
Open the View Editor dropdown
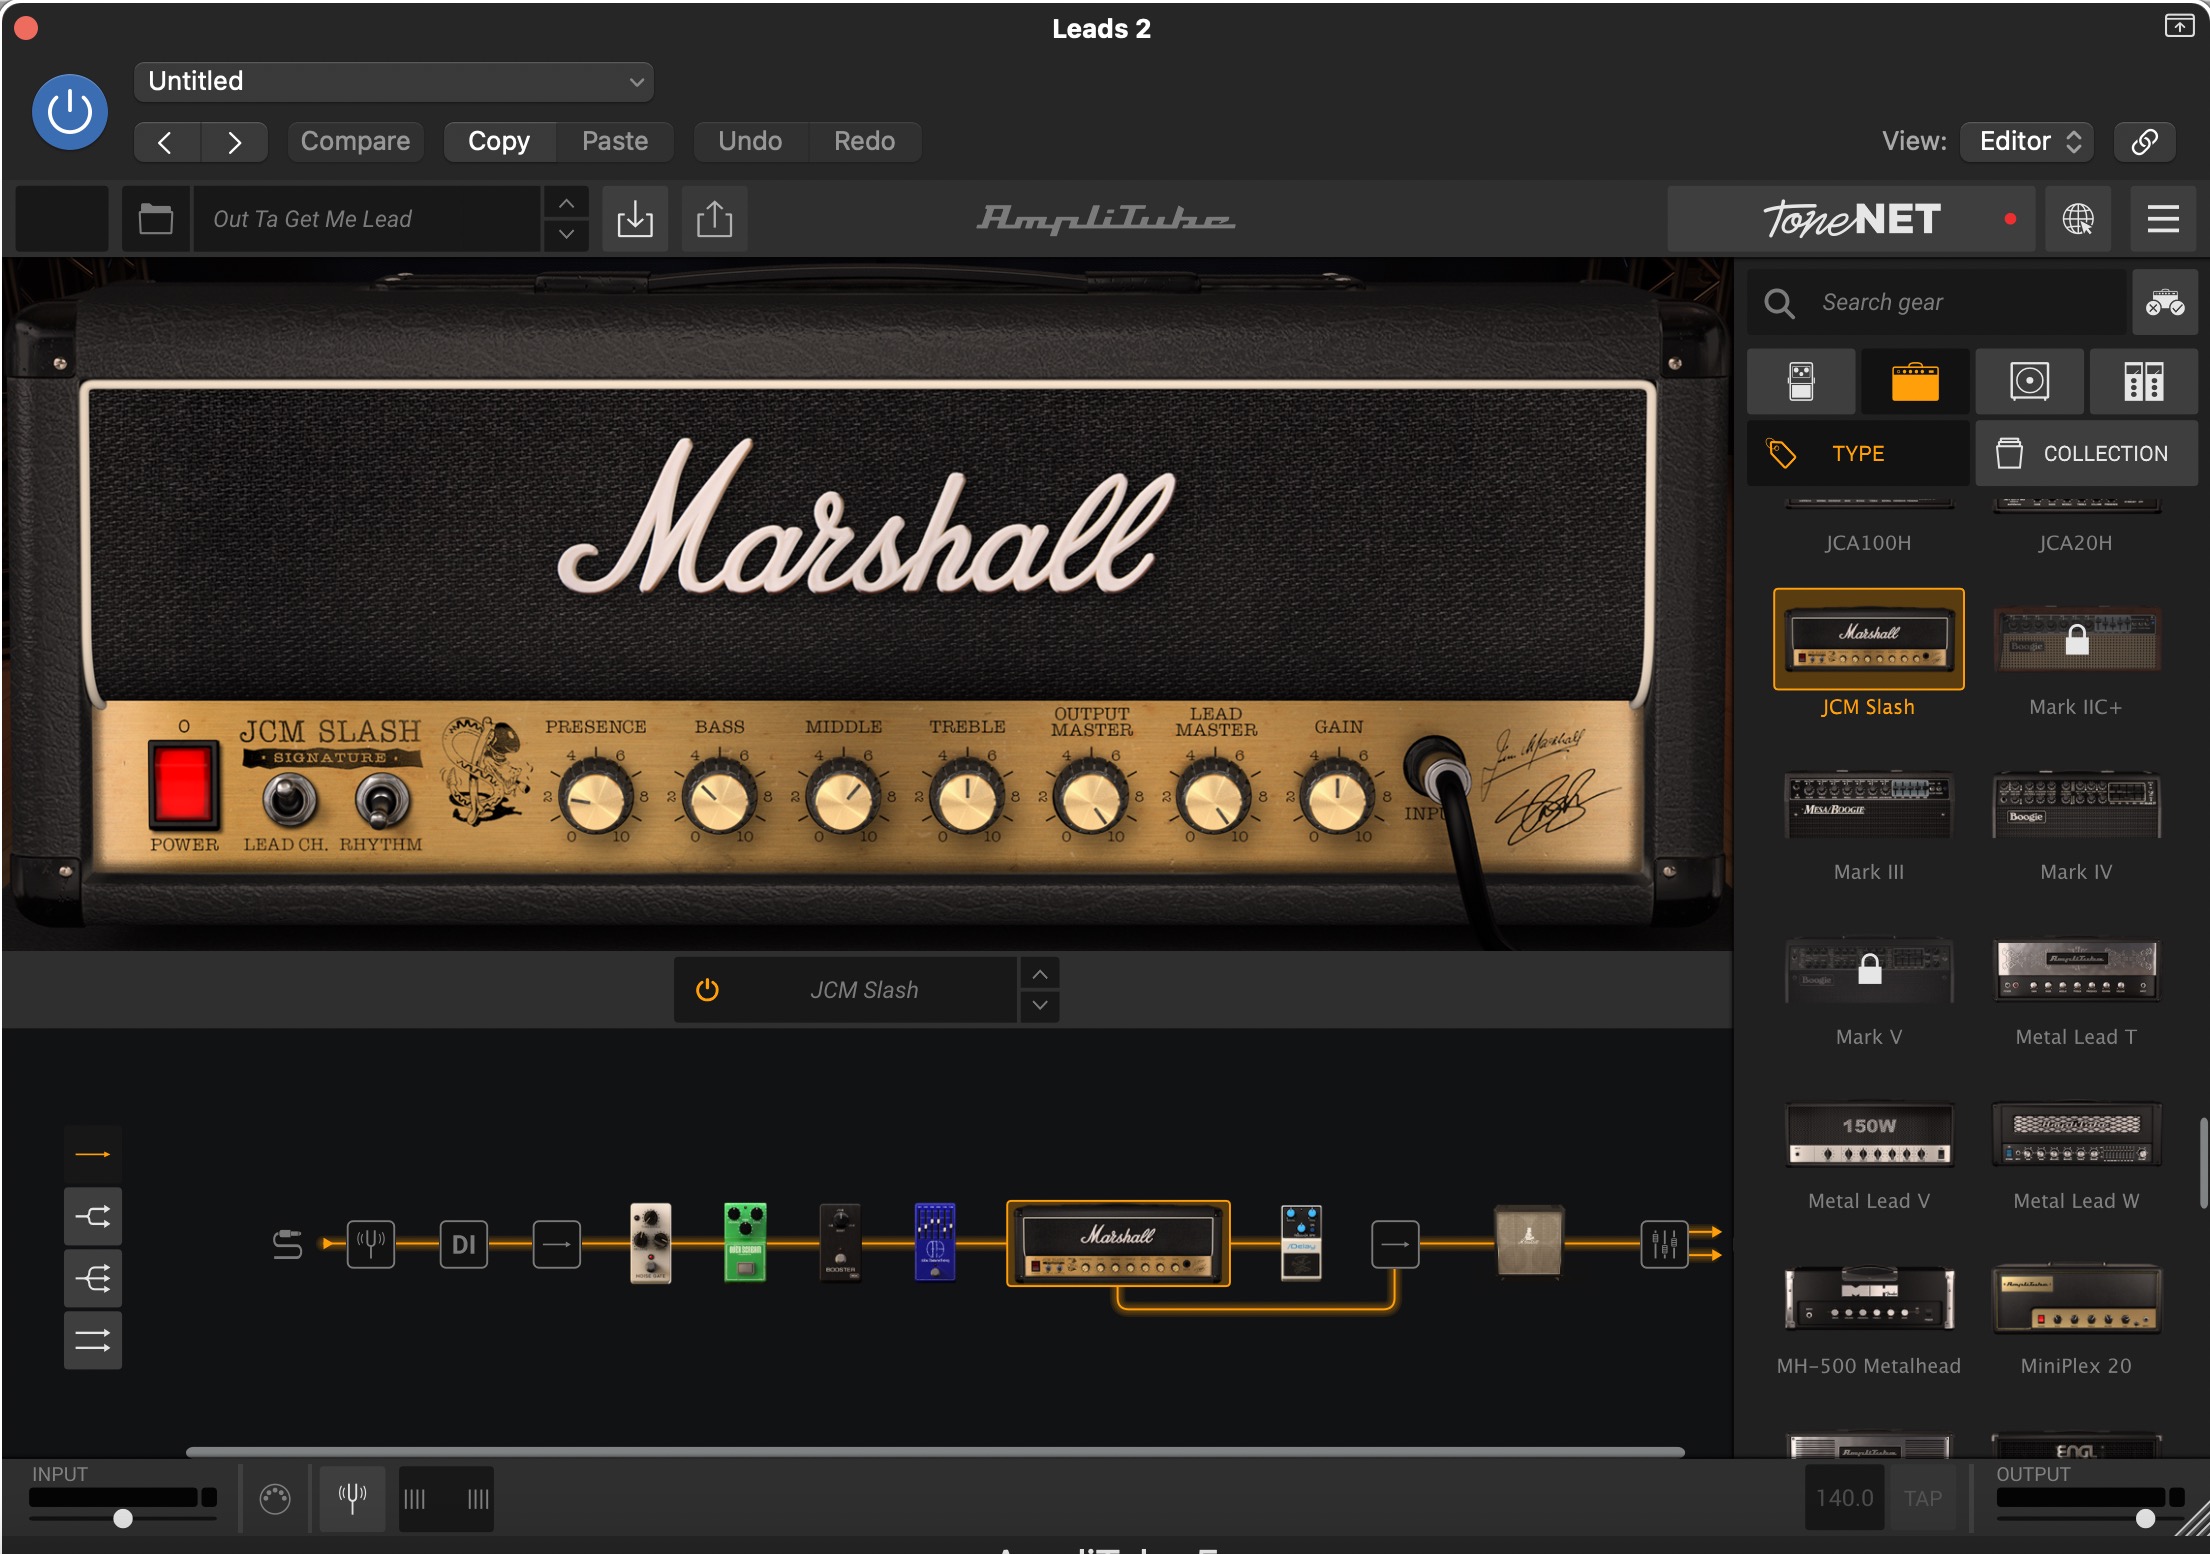point(2028,142)
